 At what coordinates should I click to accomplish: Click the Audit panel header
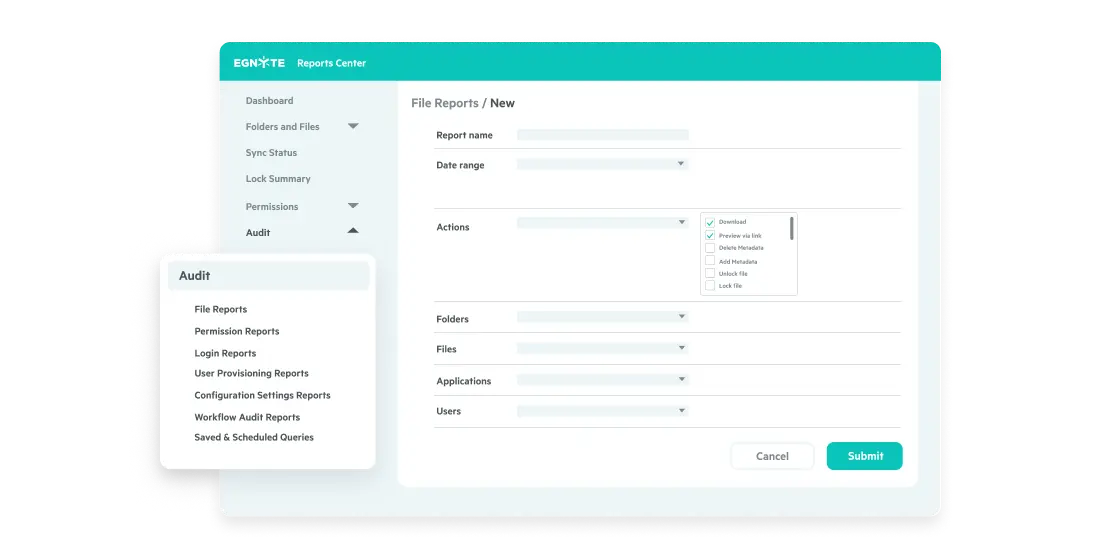268,276
